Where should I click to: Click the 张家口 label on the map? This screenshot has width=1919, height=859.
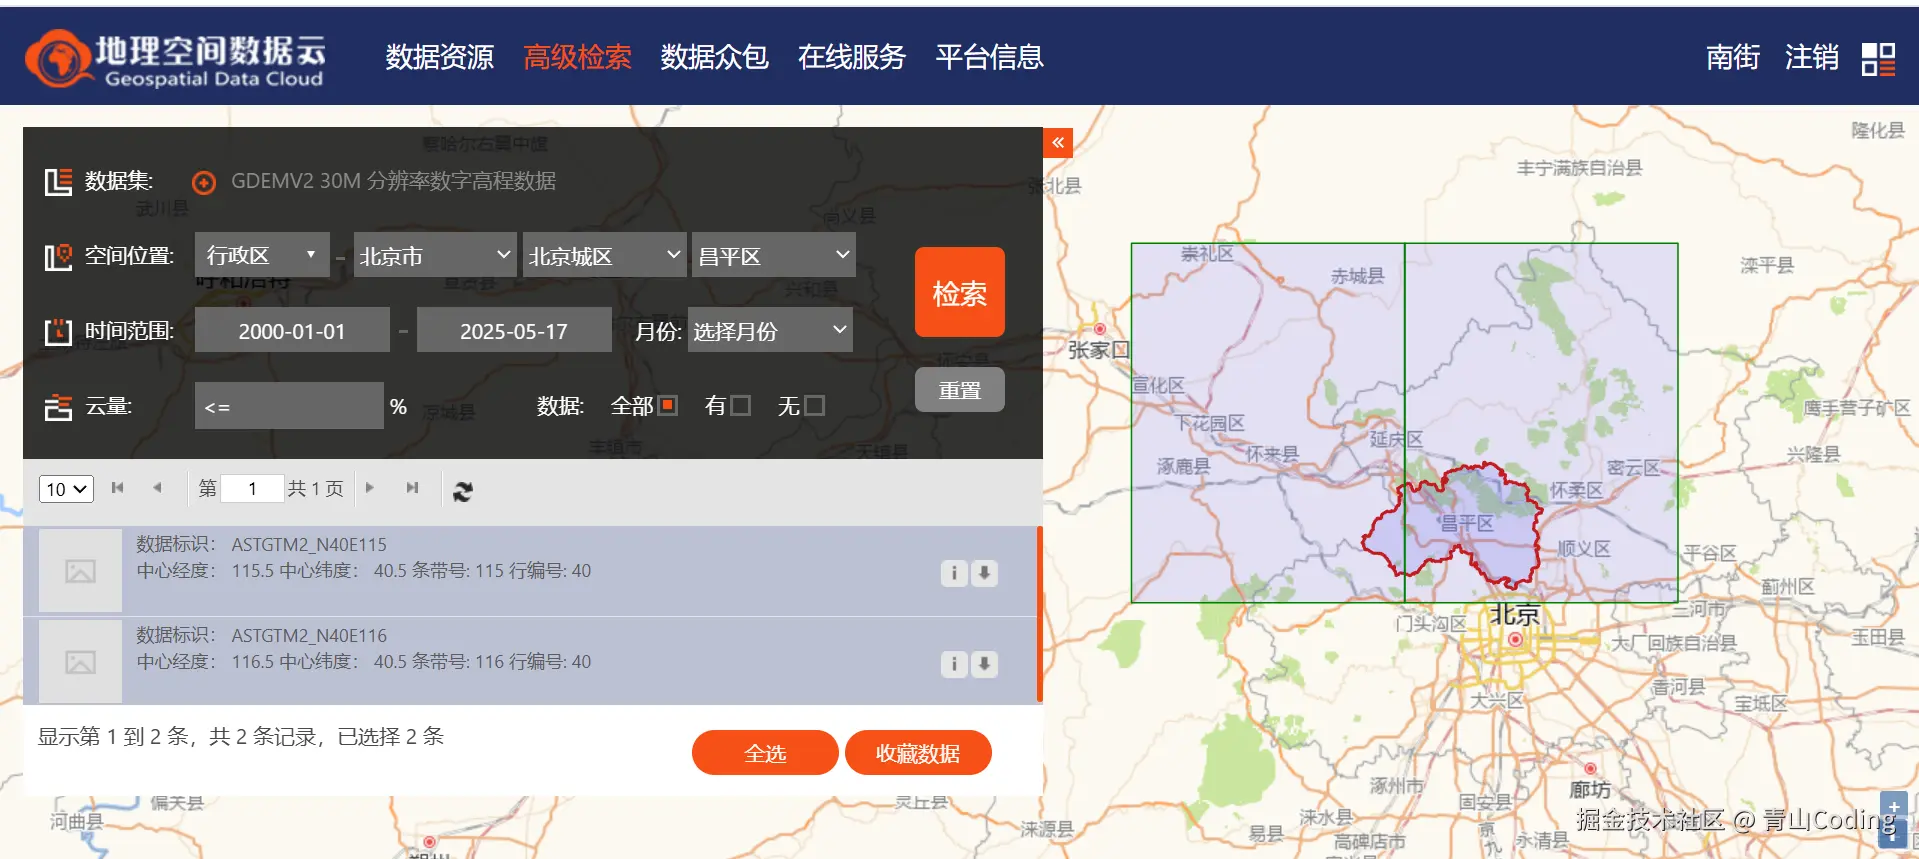tap(1098, 350)
